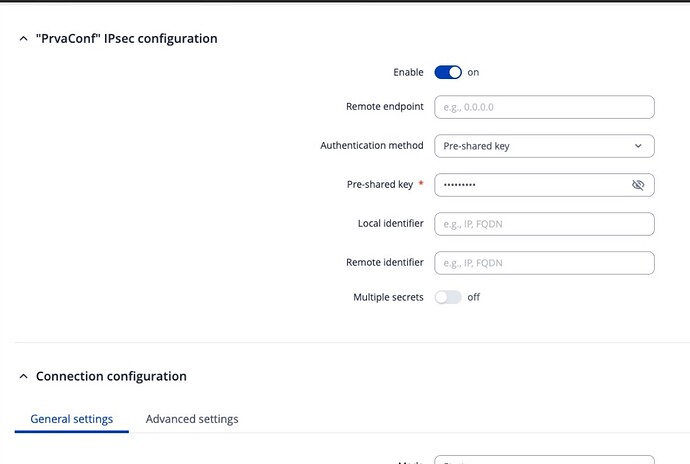Click the "Local identifier" label text

pos(390,224)
